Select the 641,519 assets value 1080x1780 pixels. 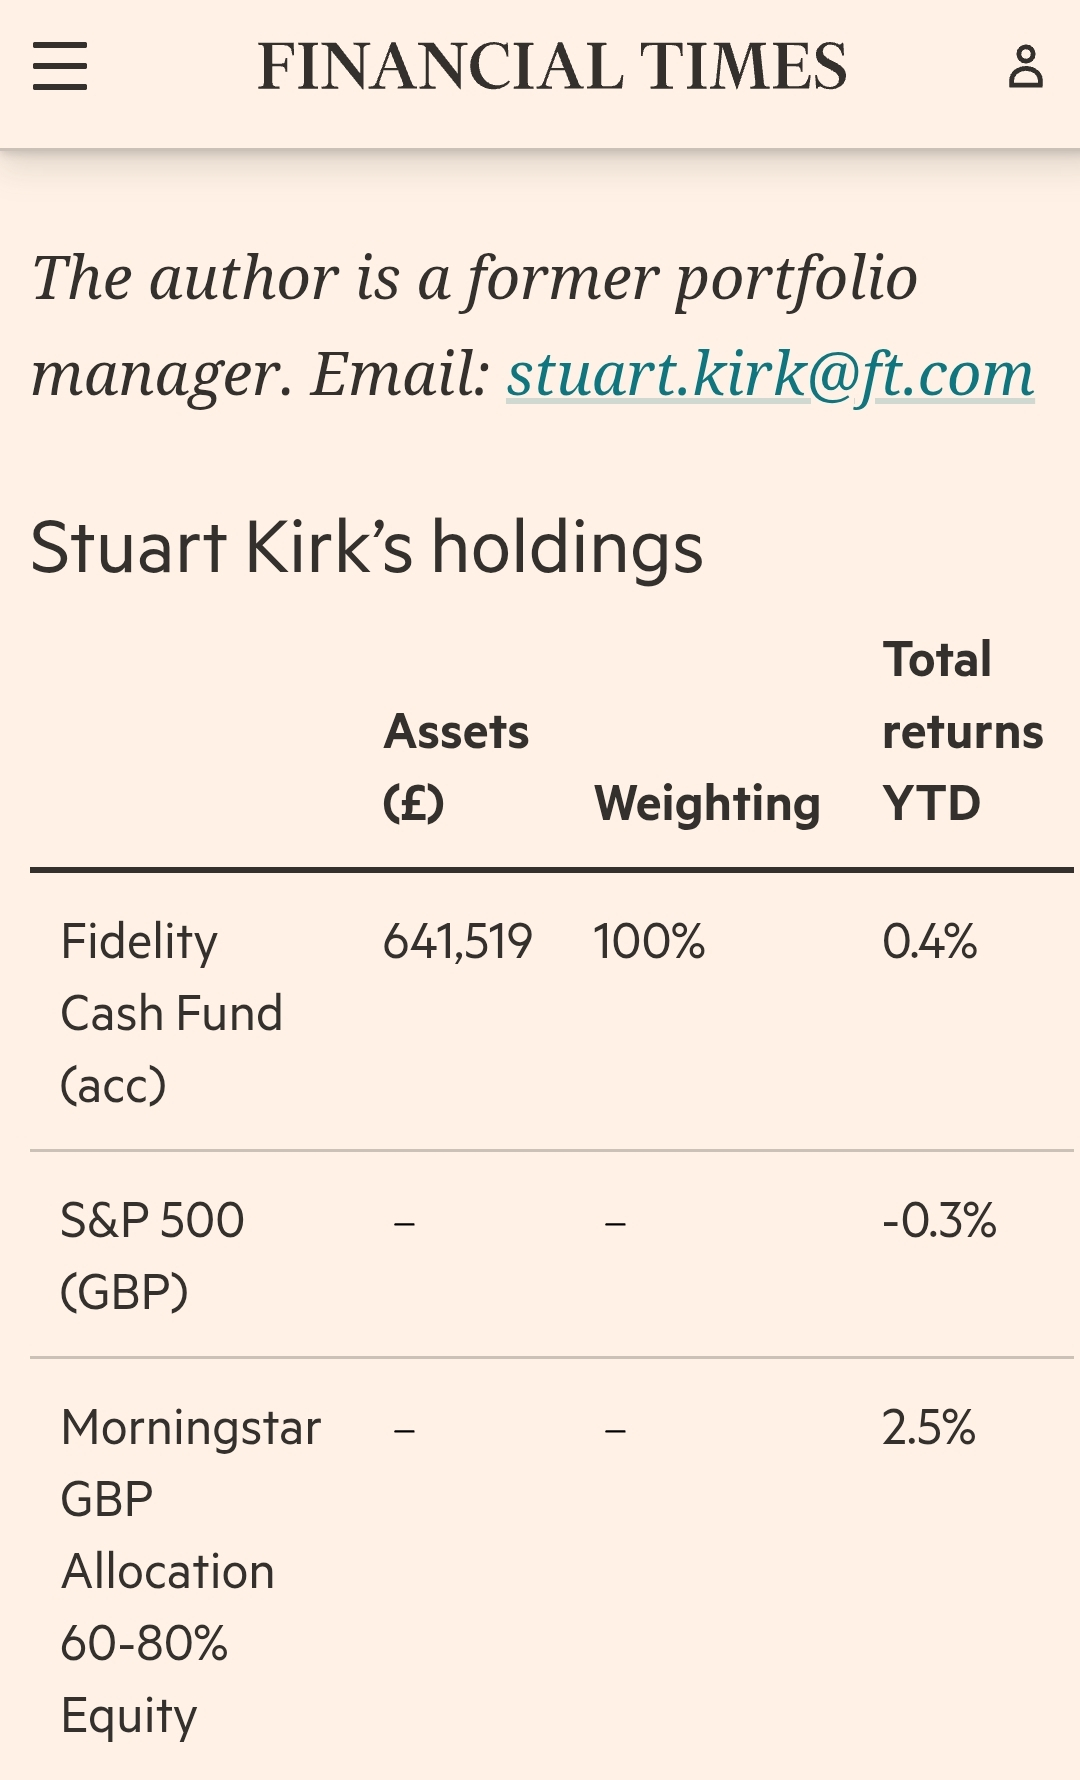pyautogui.click(x=457, y=942)
